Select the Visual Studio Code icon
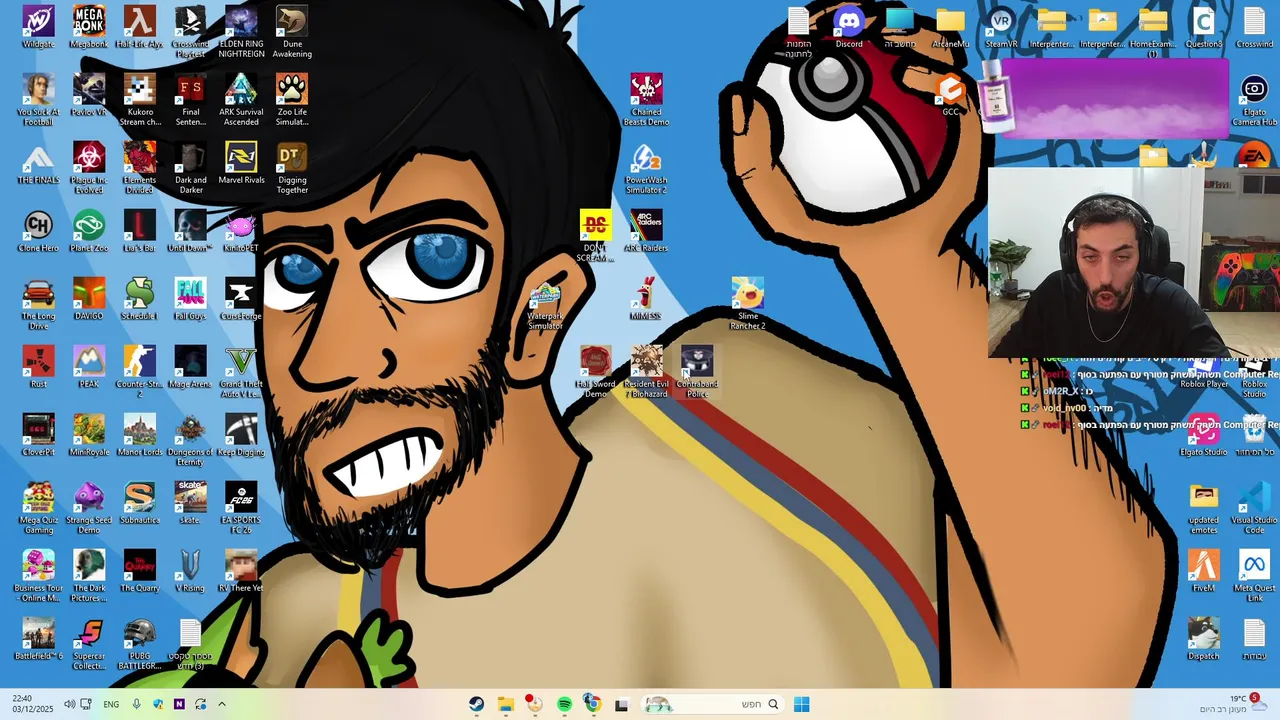 point(1254,508)
